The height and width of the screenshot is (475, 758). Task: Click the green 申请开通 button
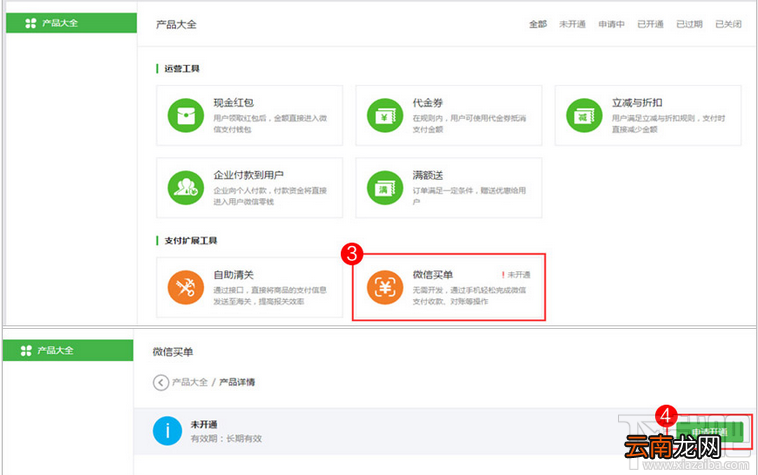[709, 431]
